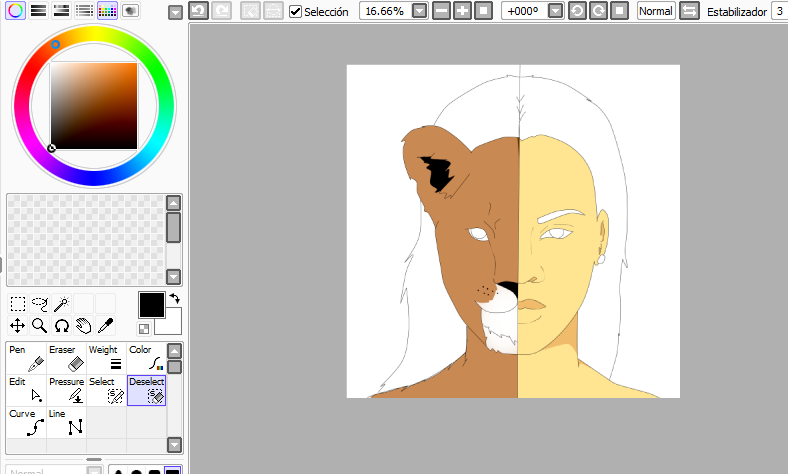
Task: Open the menu arrow left of undo
Action: 175,13
